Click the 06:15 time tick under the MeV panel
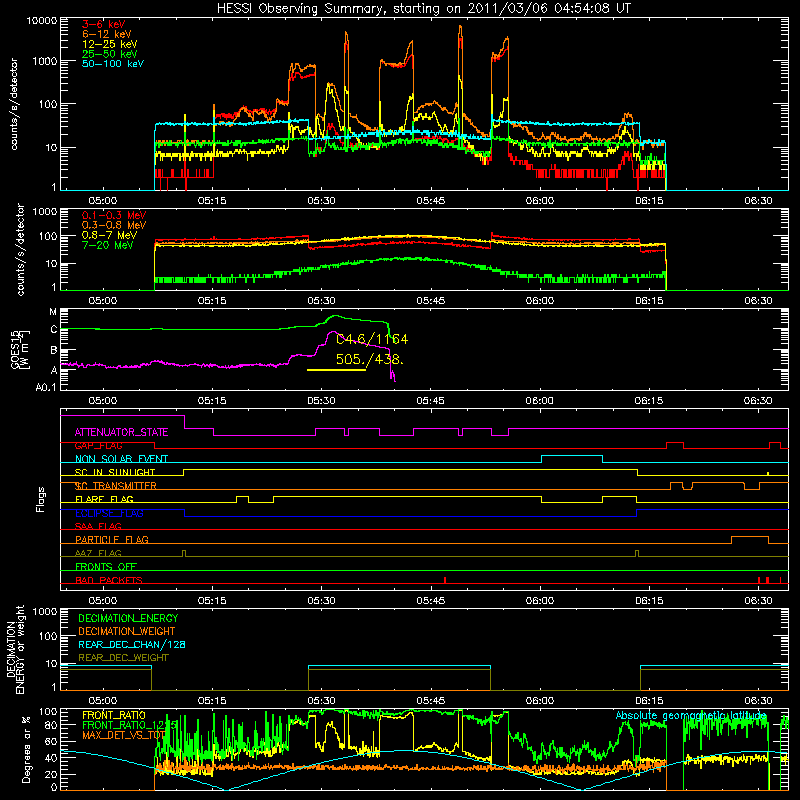 click(x=649, y=301)
